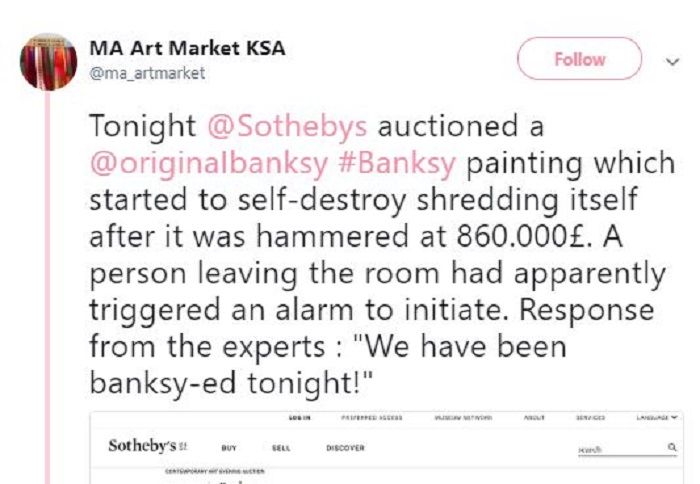
Task: Open MA Art Market KSA profile picture
Action: [x=48, y=62]
